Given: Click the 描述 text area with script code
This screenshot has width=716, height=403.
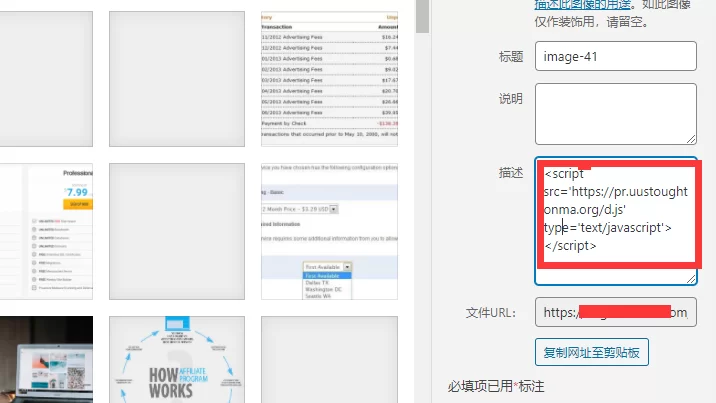Looking at the screenshot, I should point(616,221).
